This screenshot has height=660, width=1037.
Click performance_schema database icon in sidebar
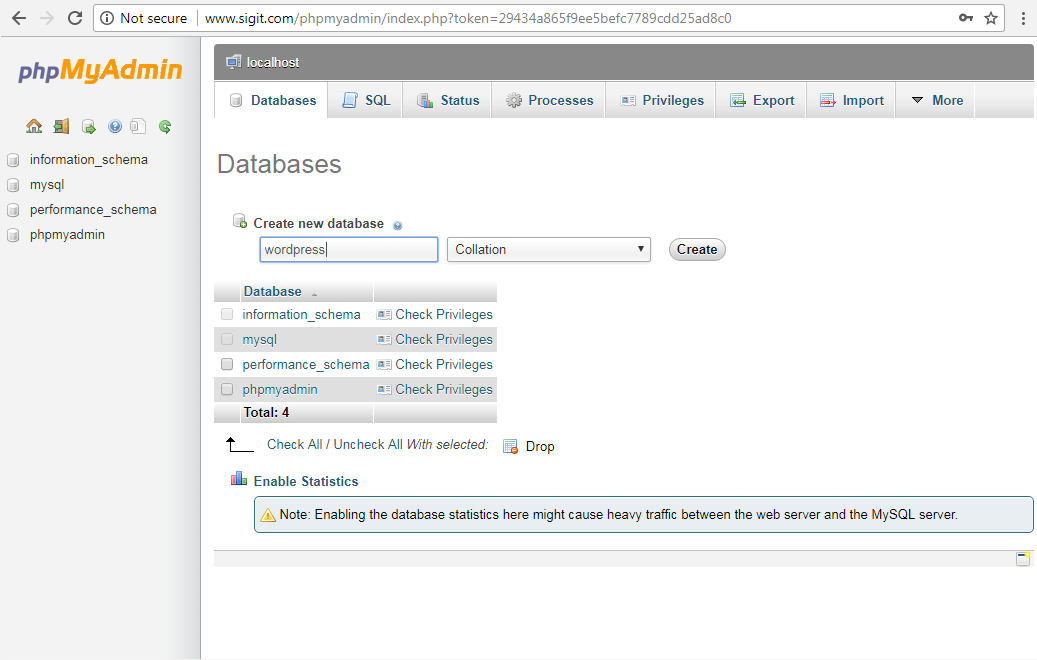point(13,210)
